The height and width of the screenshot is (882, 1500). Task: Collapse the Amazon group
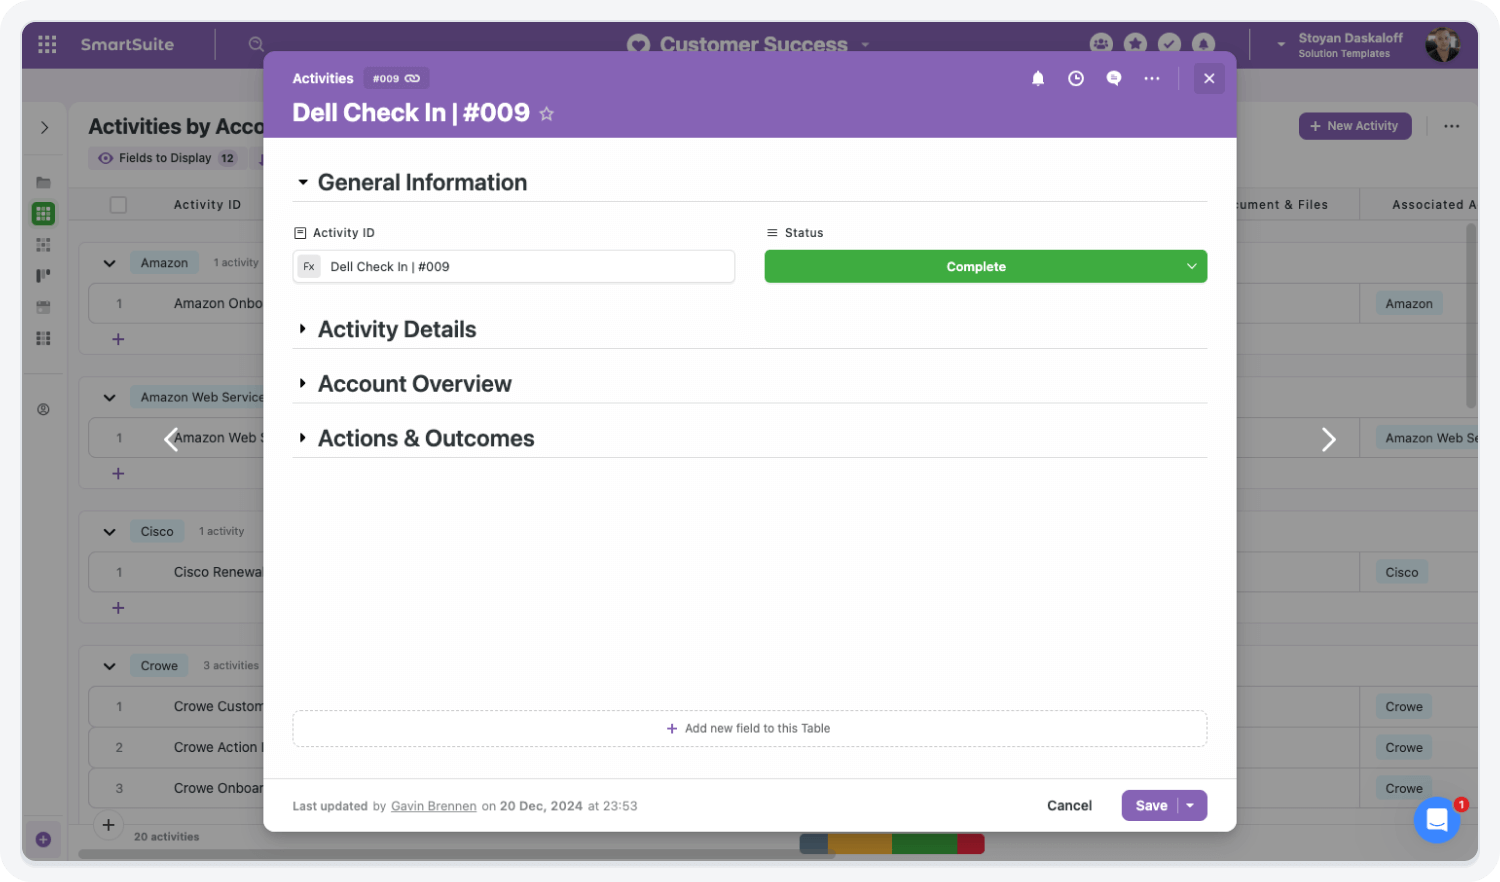pos(109,263)
